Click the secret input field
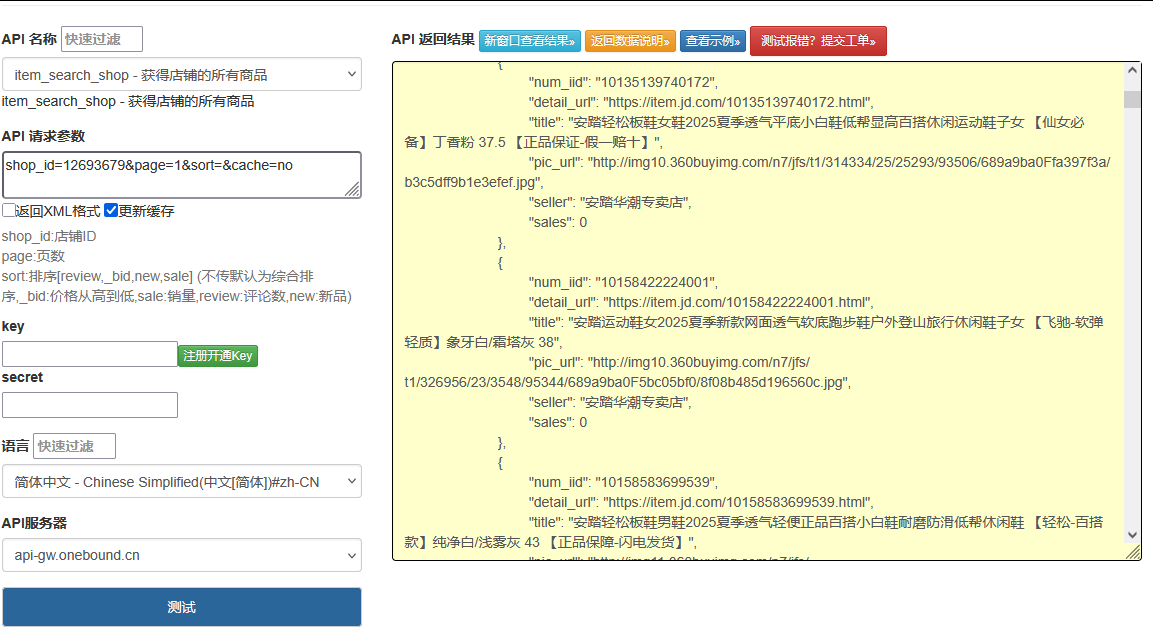Image resolution: width=1153 pixels, height=630 pixels. pyautogui.click(x=90, y=405)
